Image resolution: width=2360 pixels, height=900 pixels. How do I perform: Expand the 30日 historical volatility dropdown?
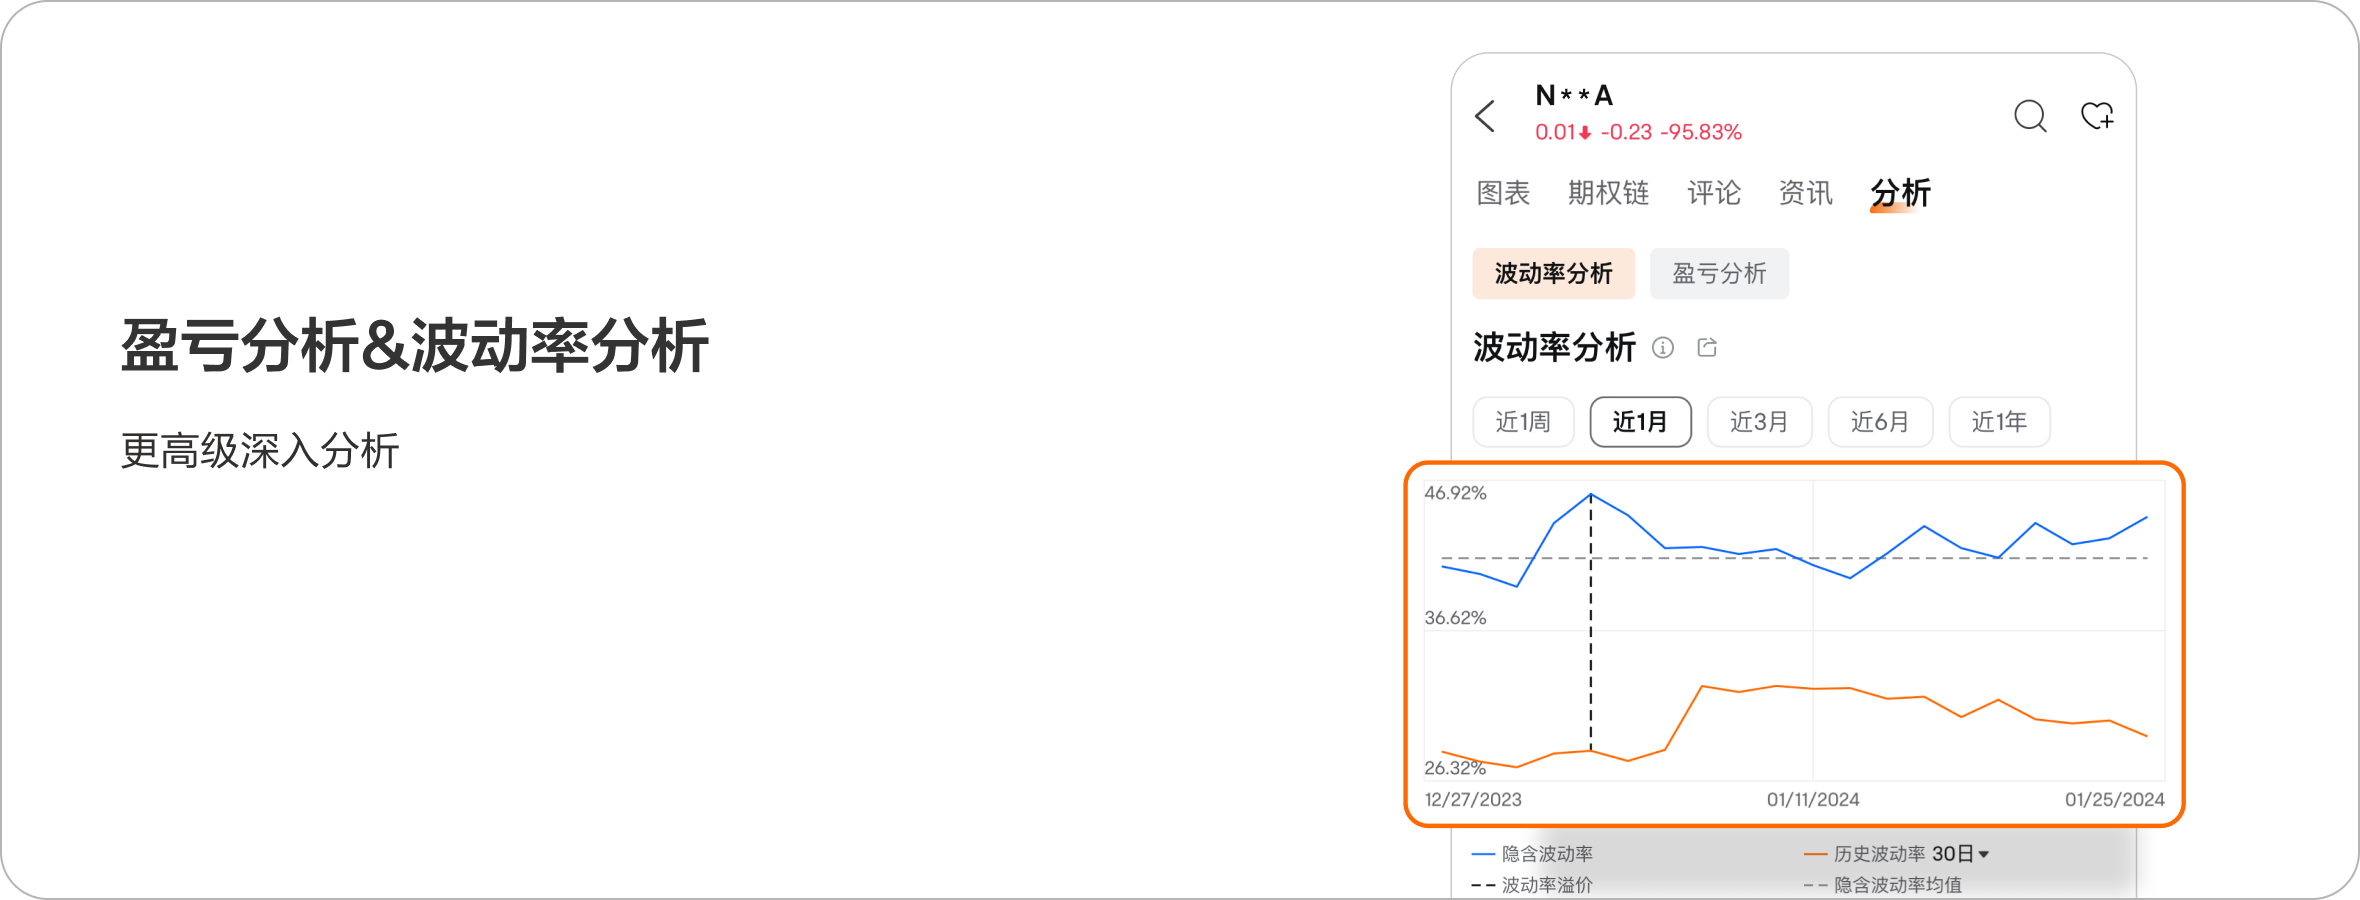[x=1961, y=854]
